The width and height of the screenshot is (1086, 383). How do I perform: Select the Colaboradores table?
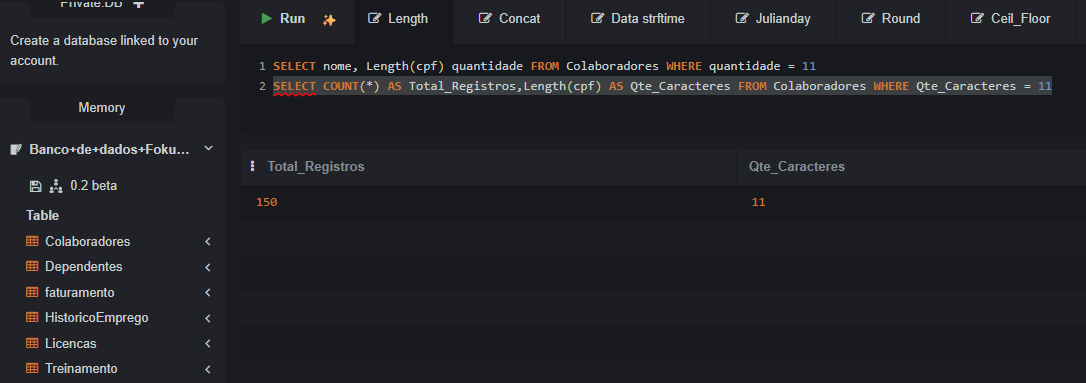pos(87,242)
